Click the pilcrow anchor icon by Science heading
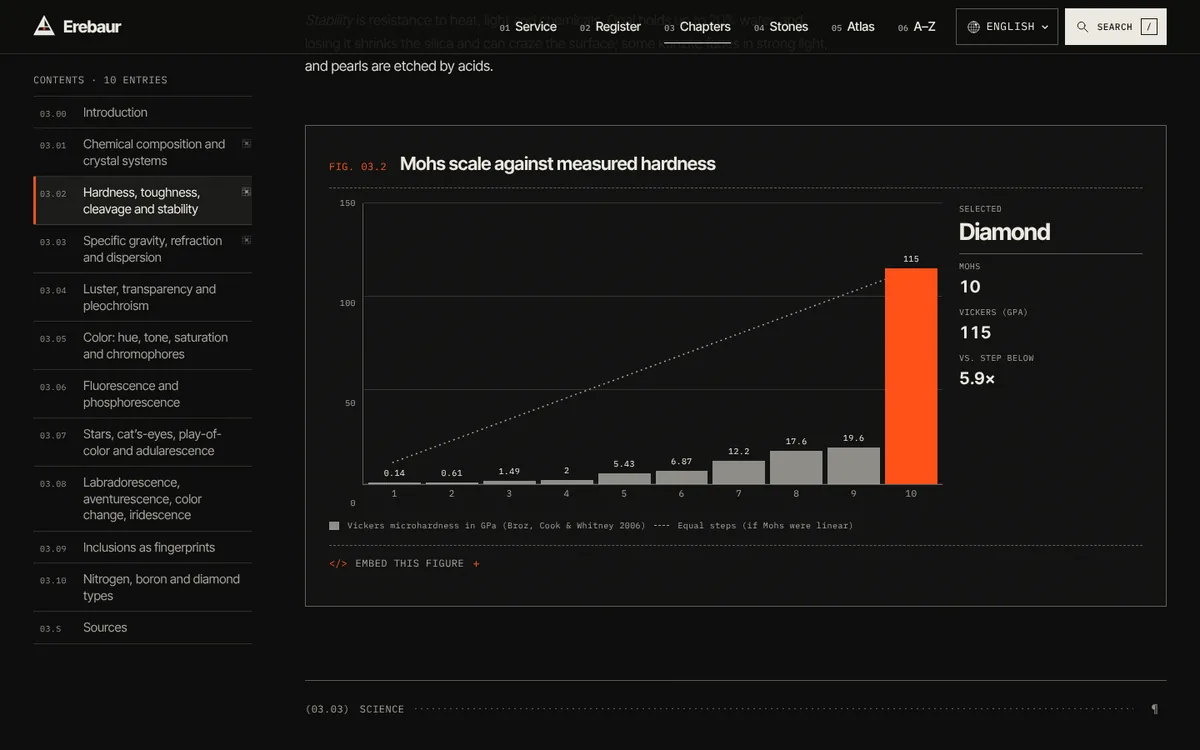 [1155, 709]
